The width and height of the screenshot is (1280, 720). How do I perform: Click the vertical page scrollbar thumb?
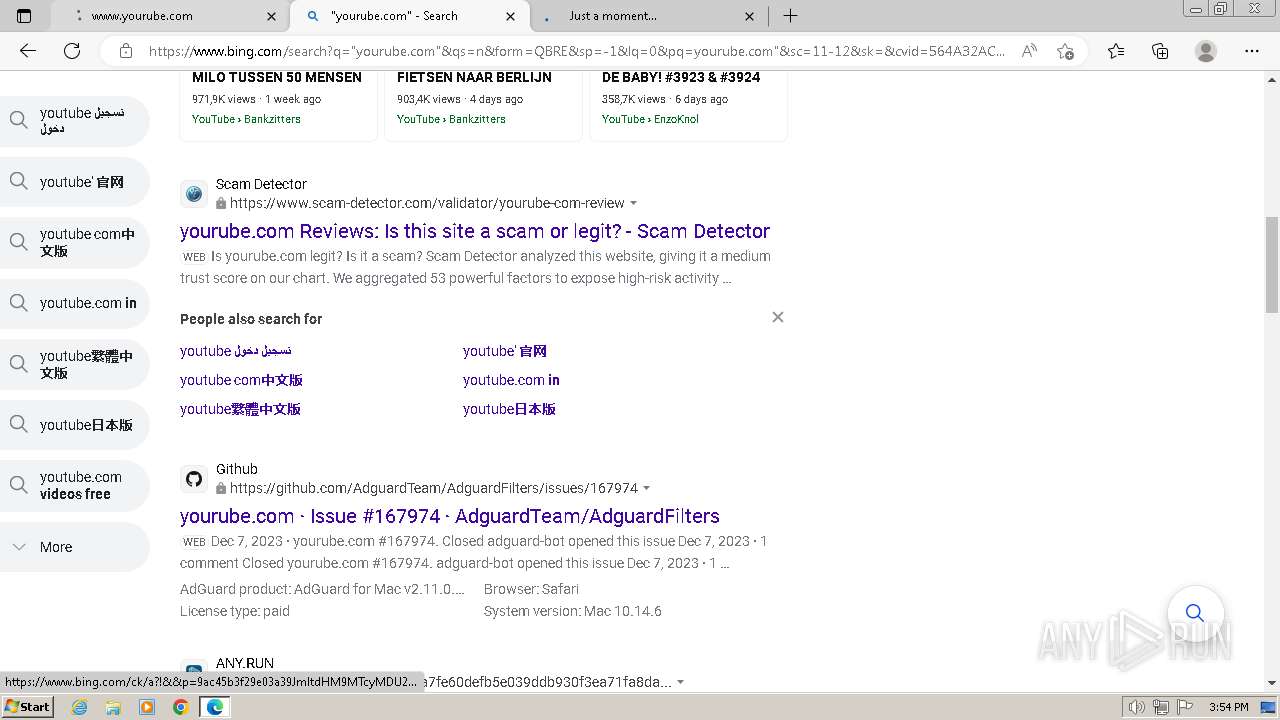tap(1272, 265)
